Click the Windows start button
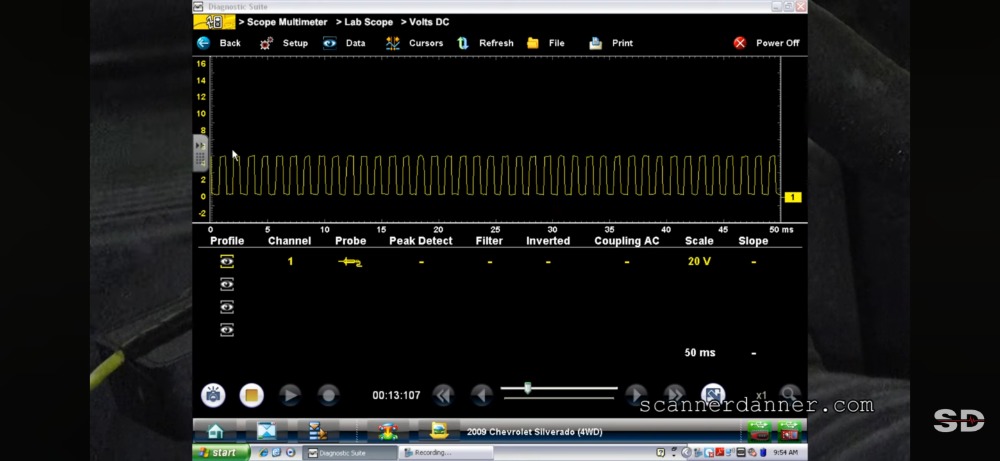Image resolution: width=1000 pixels, height=461 pixels. coord(217,453)
